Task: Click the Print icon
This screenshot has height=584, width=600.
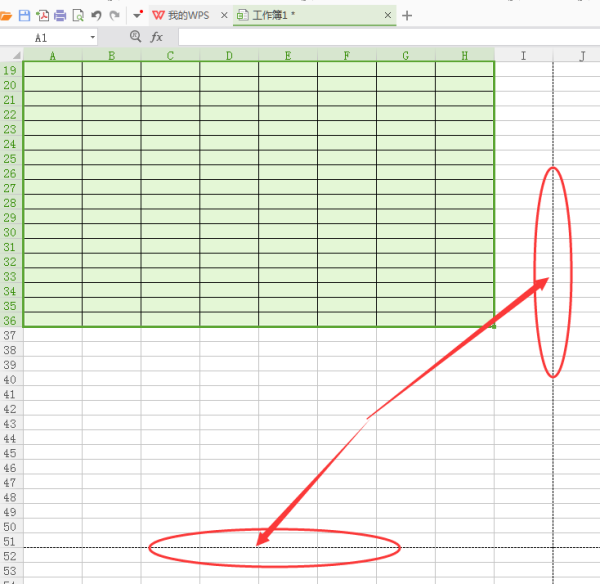Action: tap(60, 16)
